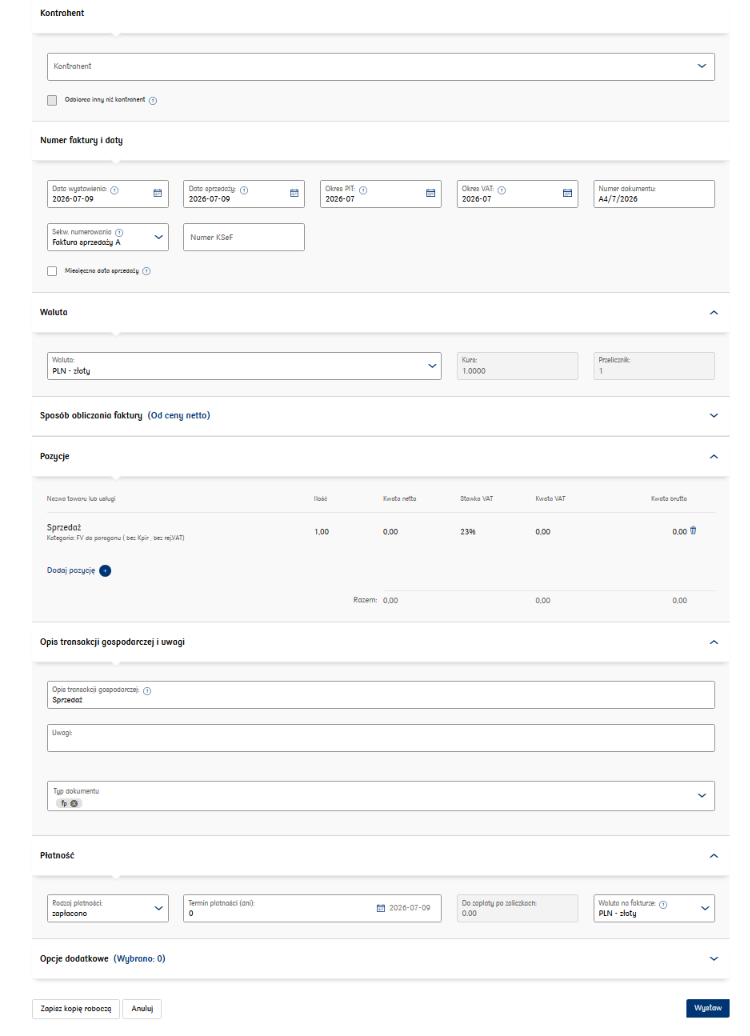750x1036 pixels.
Task: Remove the fp document type tag
Action: click(x=74, y=803)
